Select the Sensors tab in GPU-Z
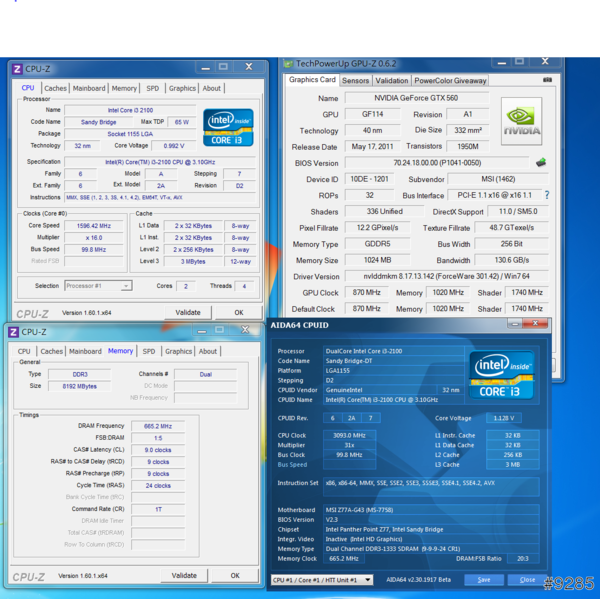Viewport: 600px width, 599px height. click(x=355, y=80)
